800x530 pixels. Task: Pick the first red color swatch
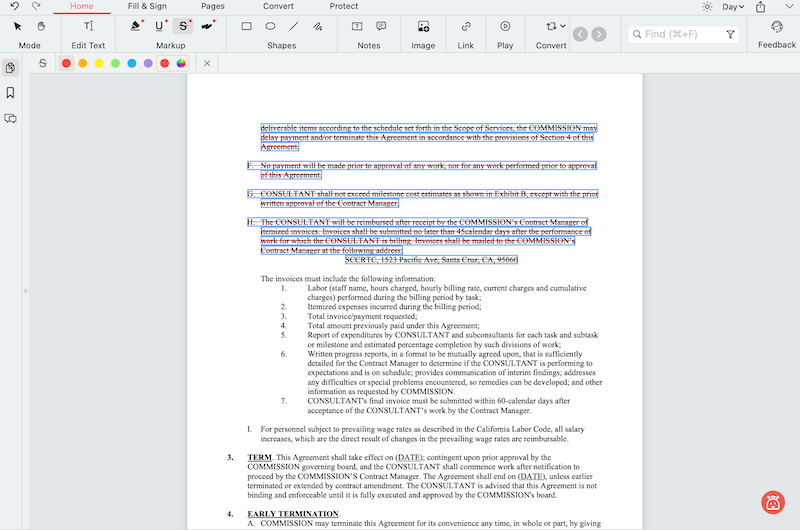pos(66,63)
